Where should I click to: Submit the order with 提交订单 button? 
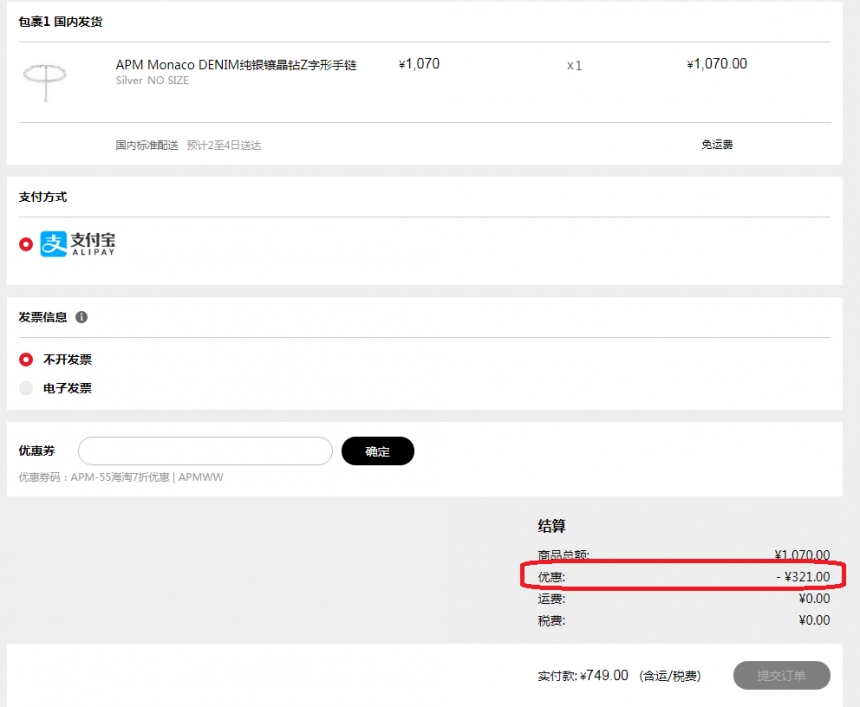782,675
